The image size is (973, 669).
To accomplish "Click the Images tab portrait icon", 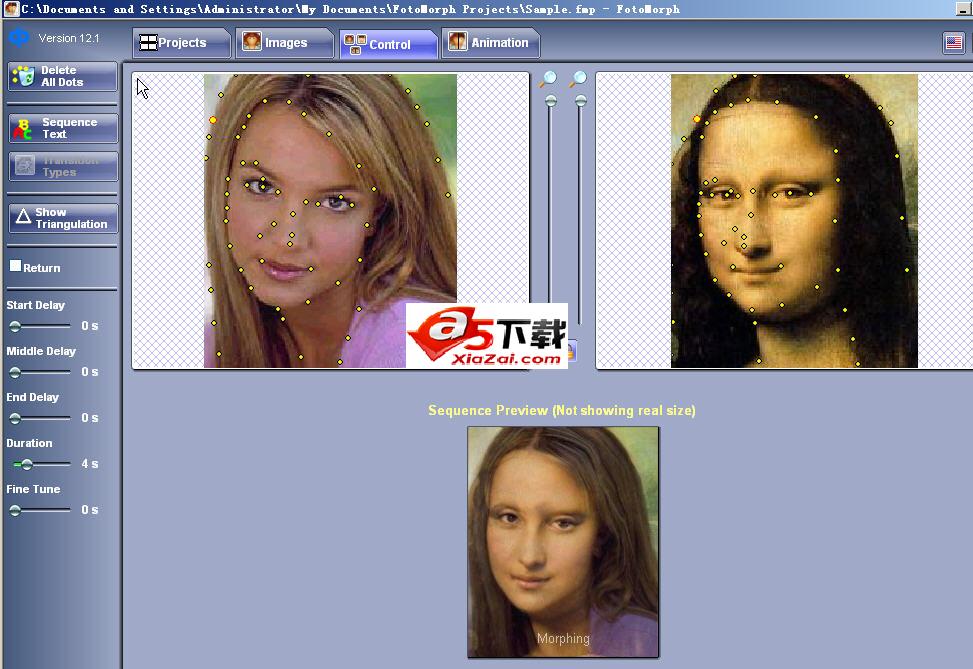I will click(251, 41).
